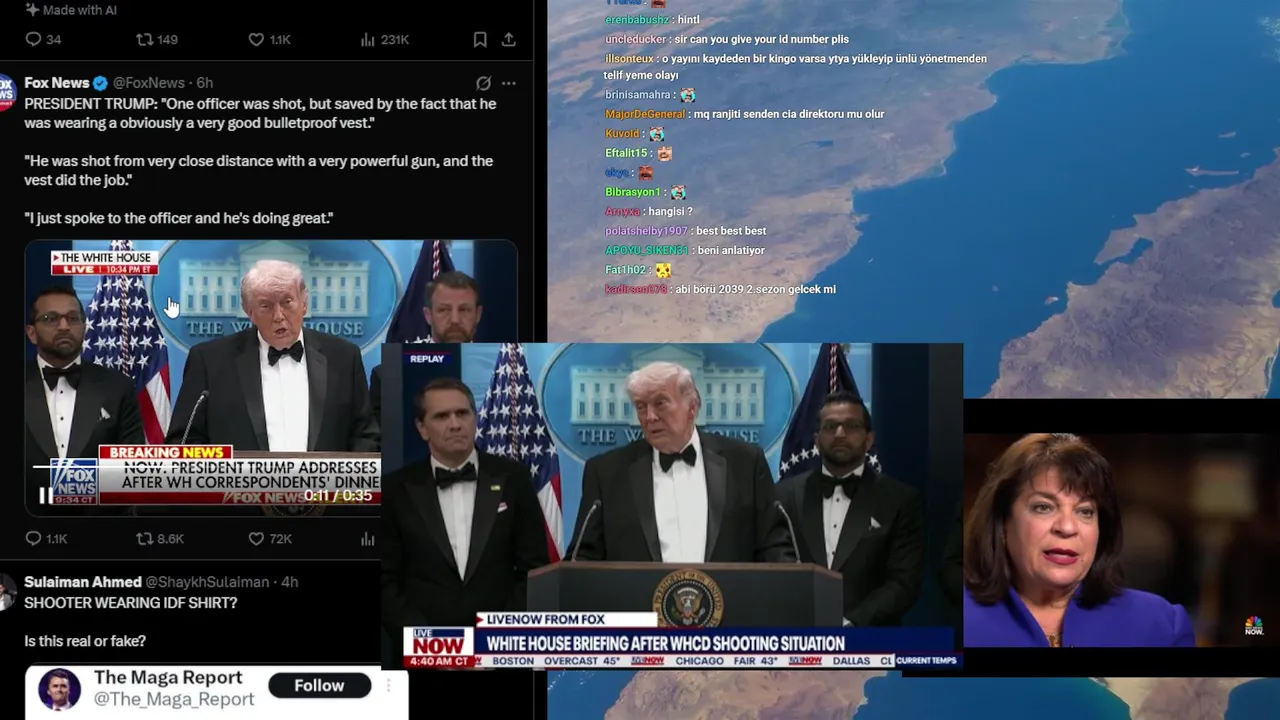Select the LiveNOW White House briefing video overlay
This screenshot has height=720, width=1280.
(672, 507)
